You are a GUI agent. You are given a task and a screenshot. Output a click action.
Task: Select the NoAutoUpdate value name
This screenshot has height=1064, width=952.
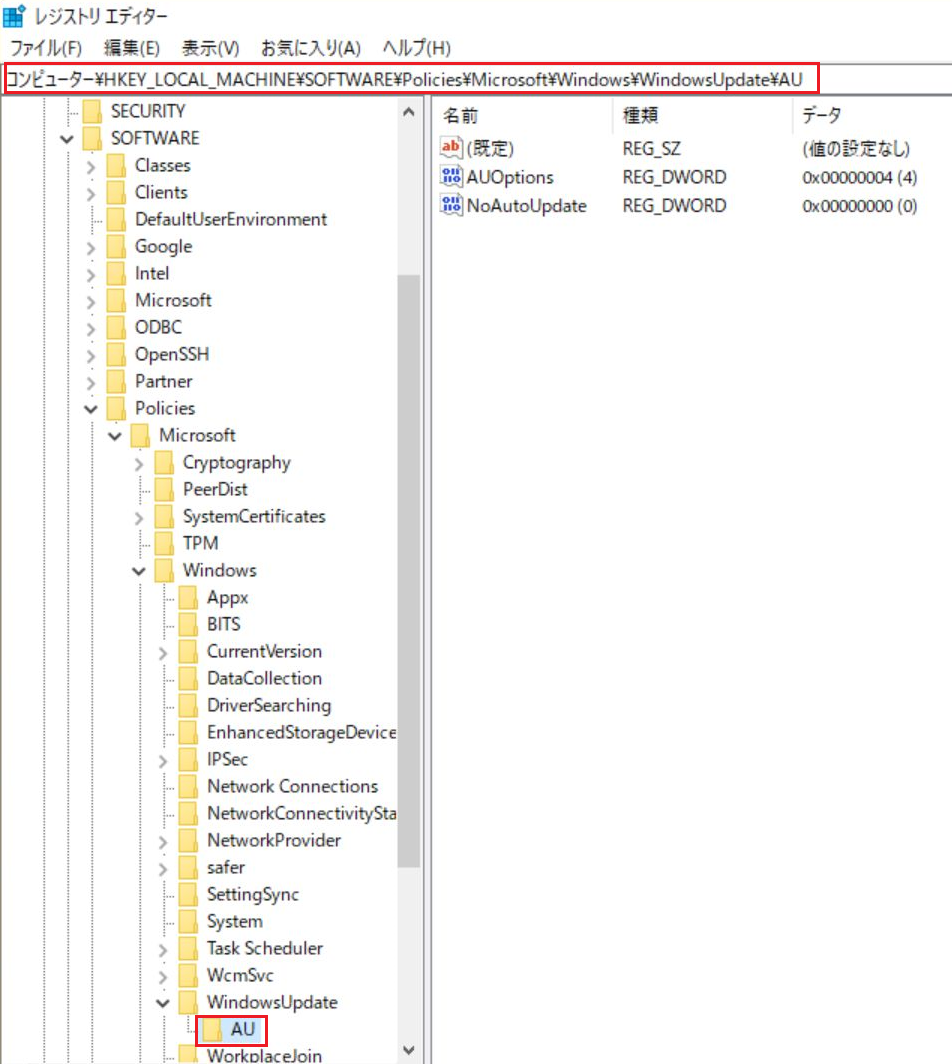[527, 206]
